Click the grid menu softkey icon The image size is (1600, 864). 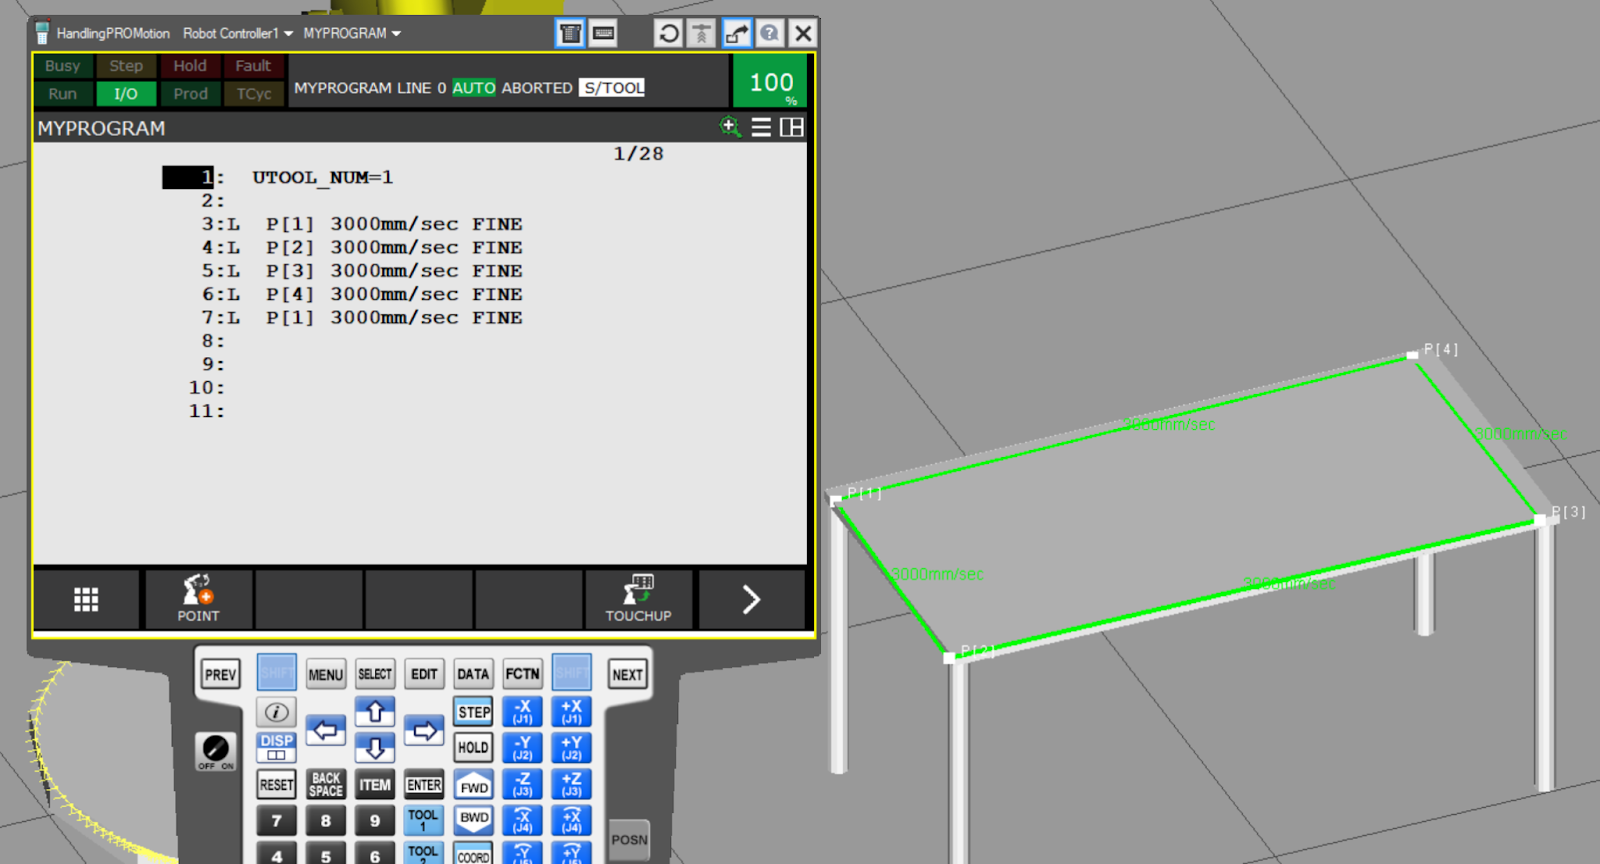coord(86,599)
